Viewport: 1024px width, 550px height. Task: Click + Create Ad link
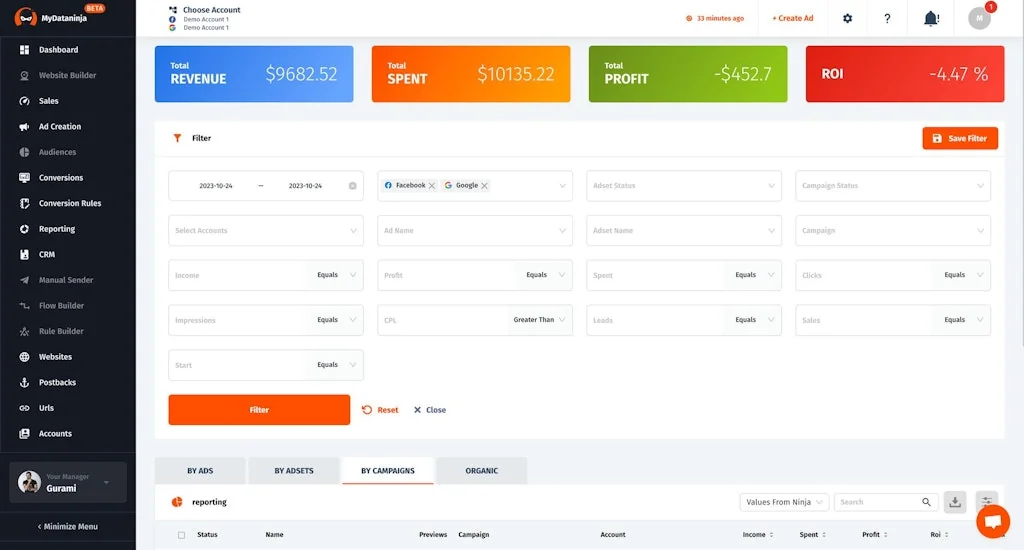tap(792, 18)
